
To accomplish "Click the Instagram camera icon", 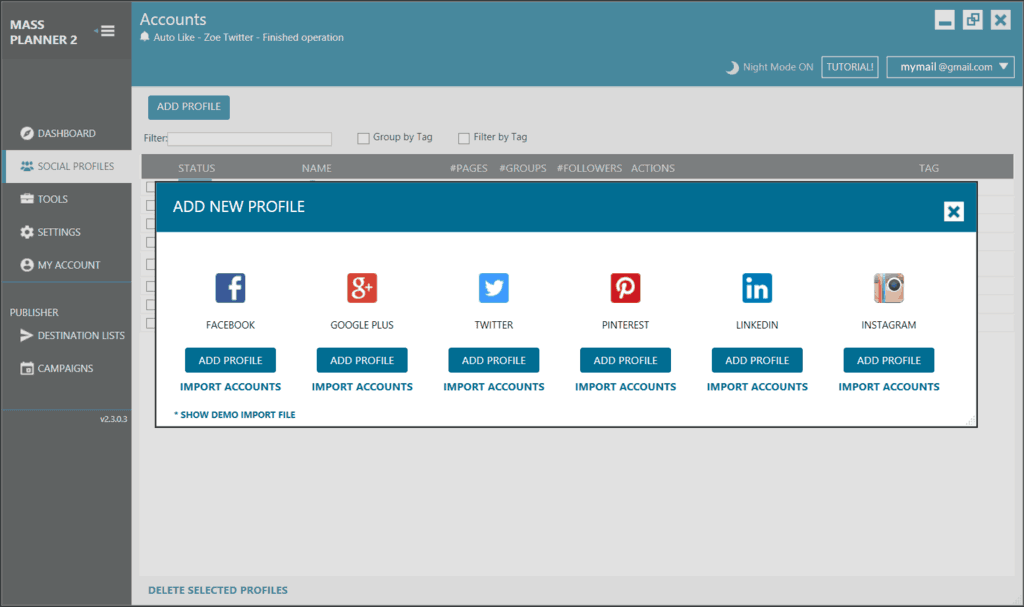I will coord(889,288).
